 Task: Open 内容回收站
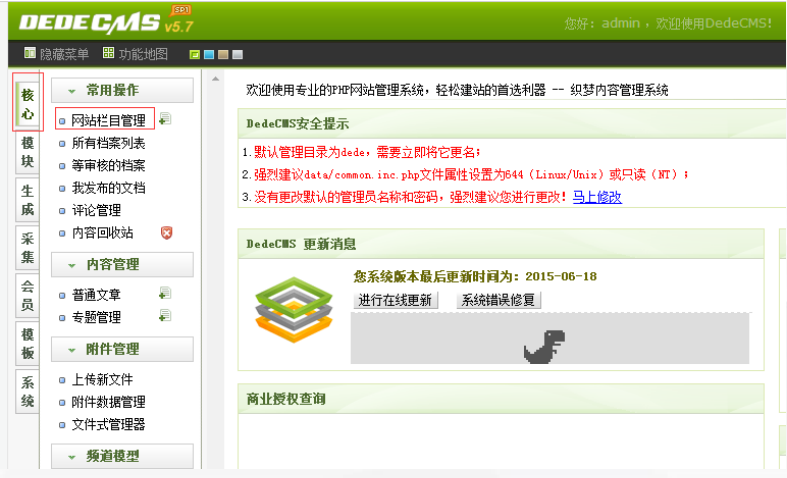(x=102, y=232)
